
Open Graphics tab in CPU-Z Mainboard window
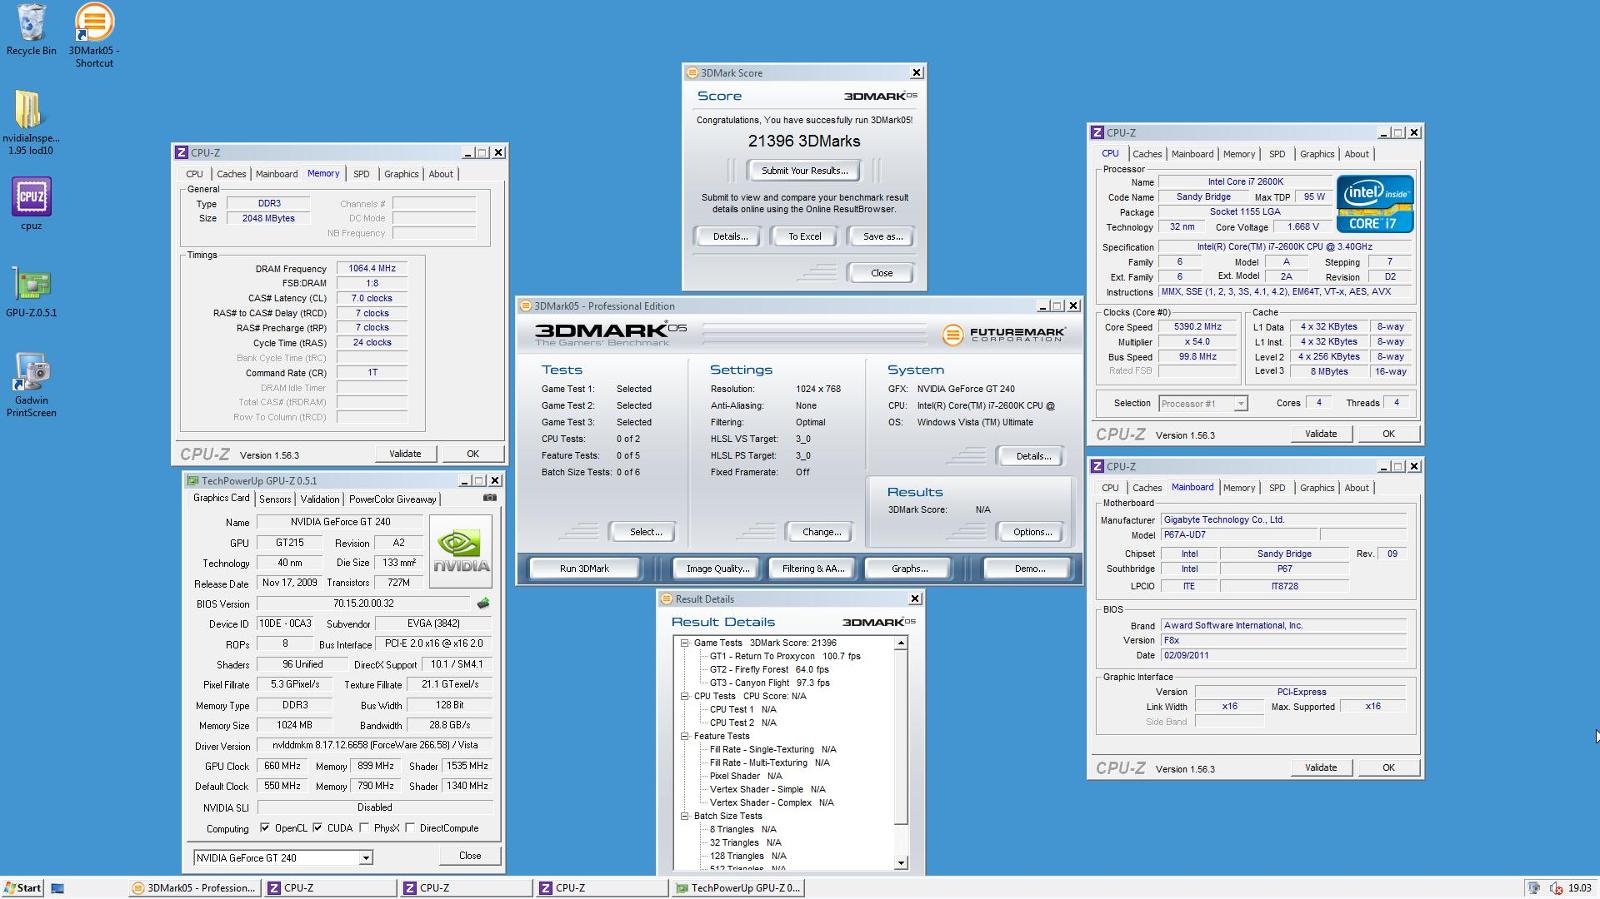(1317, 488)
